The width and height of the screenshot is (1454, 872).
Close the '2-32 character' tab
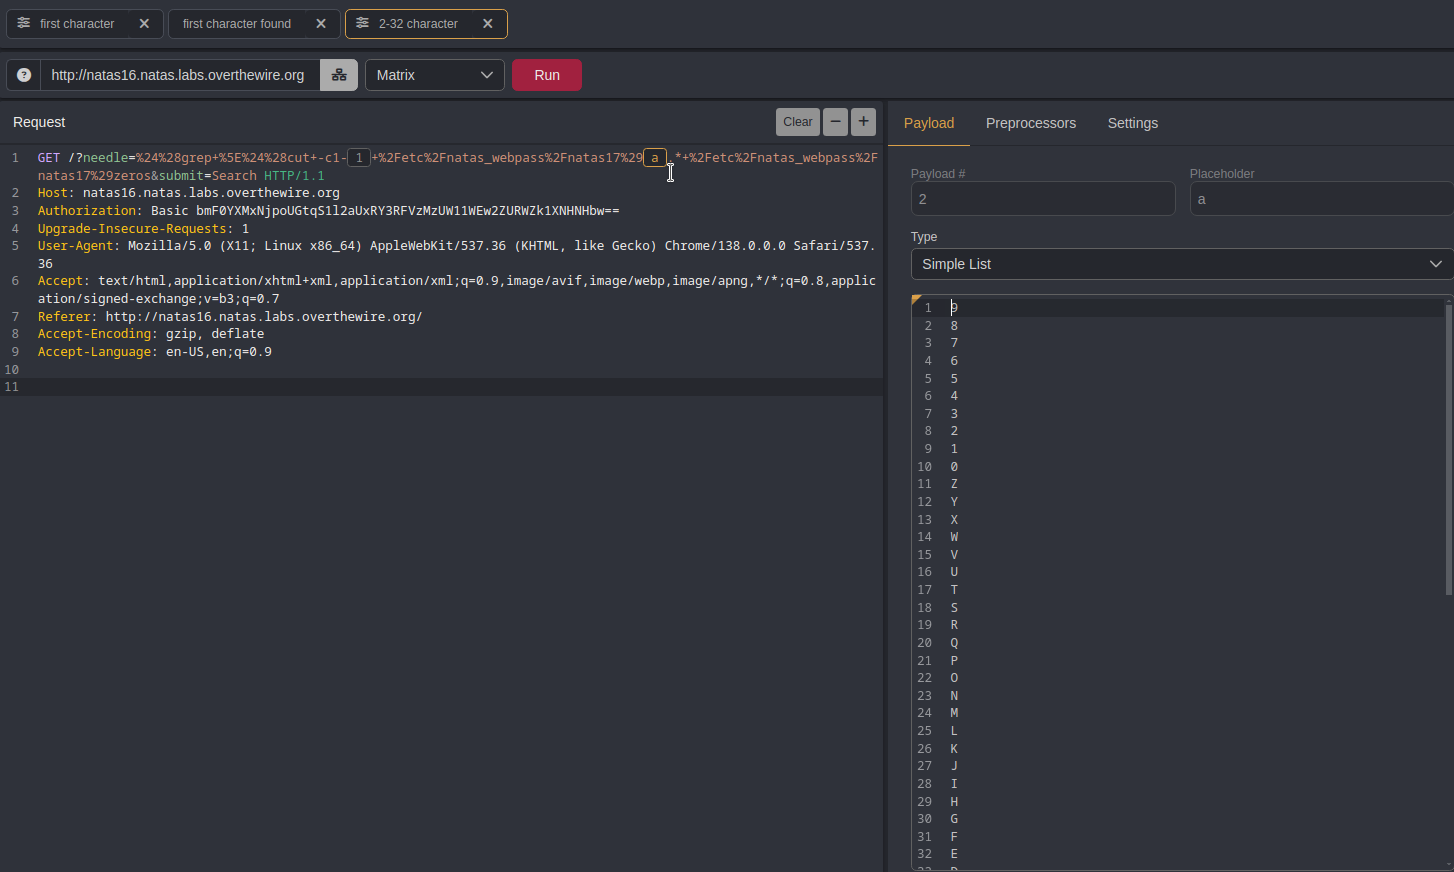pos(488,23)
